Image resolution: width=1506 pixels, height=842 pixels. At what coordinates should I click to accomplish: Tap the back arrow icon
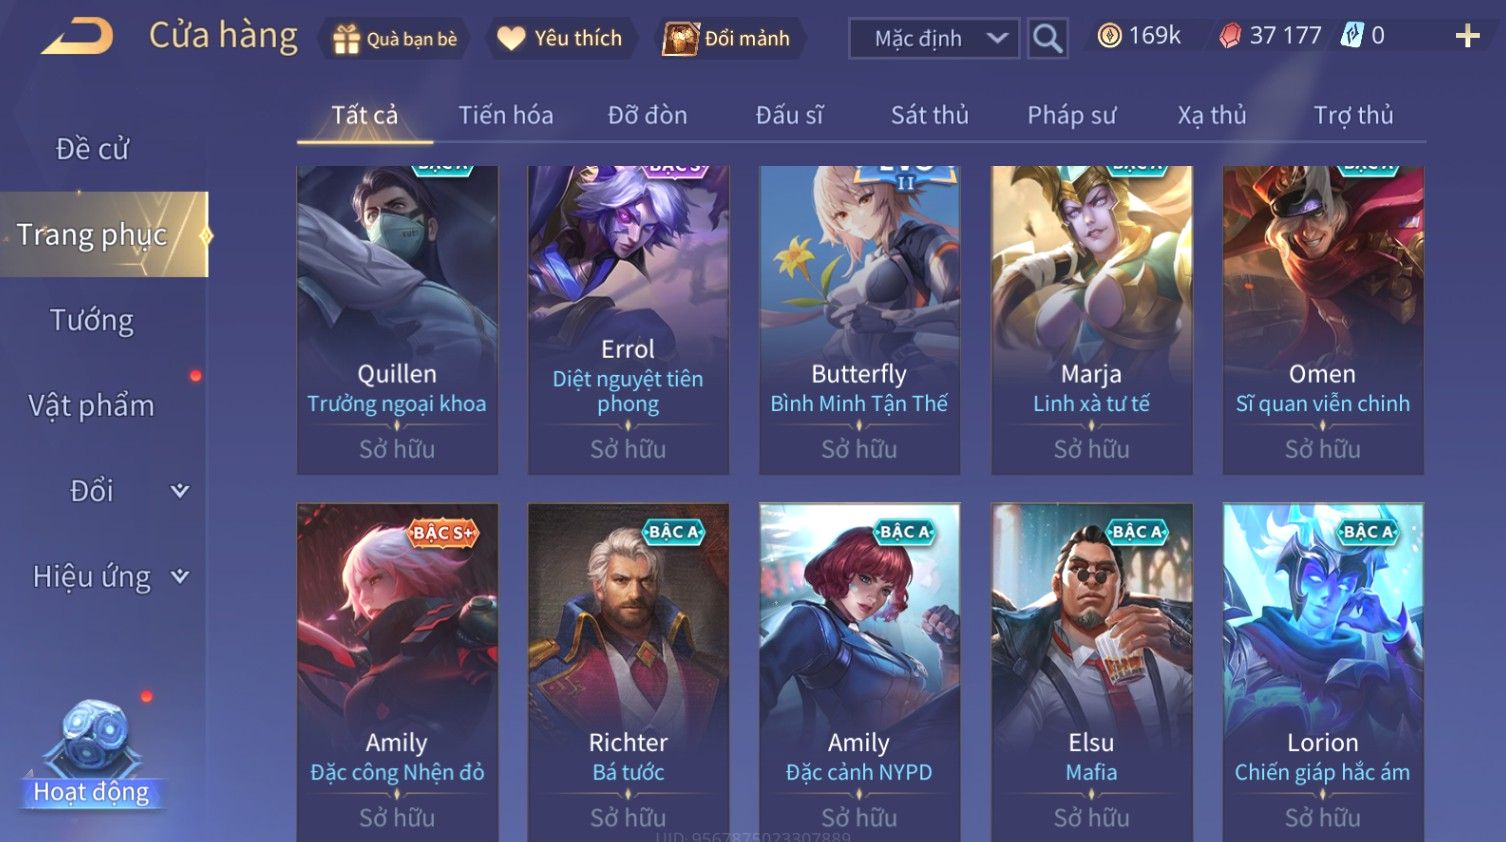point(77,37)
